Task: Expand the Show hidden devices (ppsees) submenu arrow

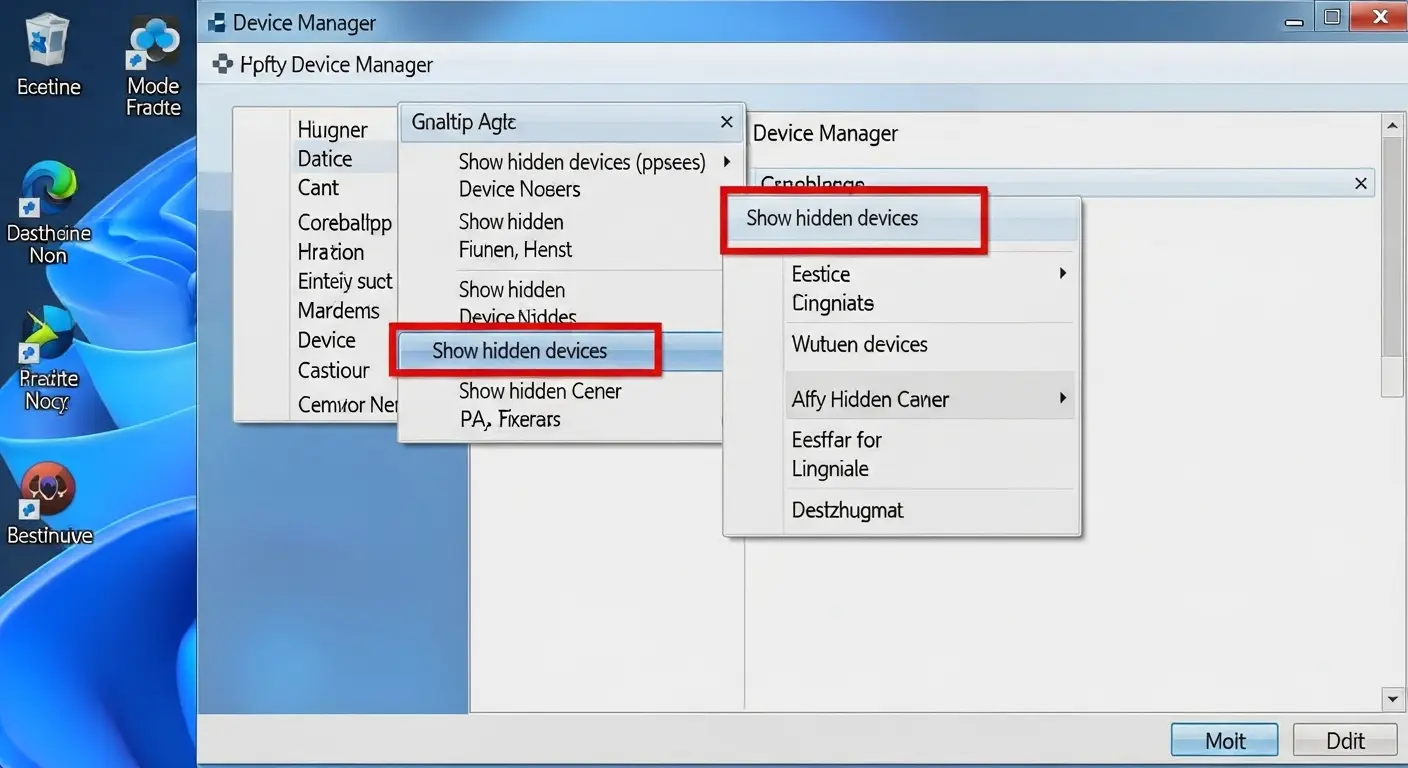Action: (x=727, y=161)
